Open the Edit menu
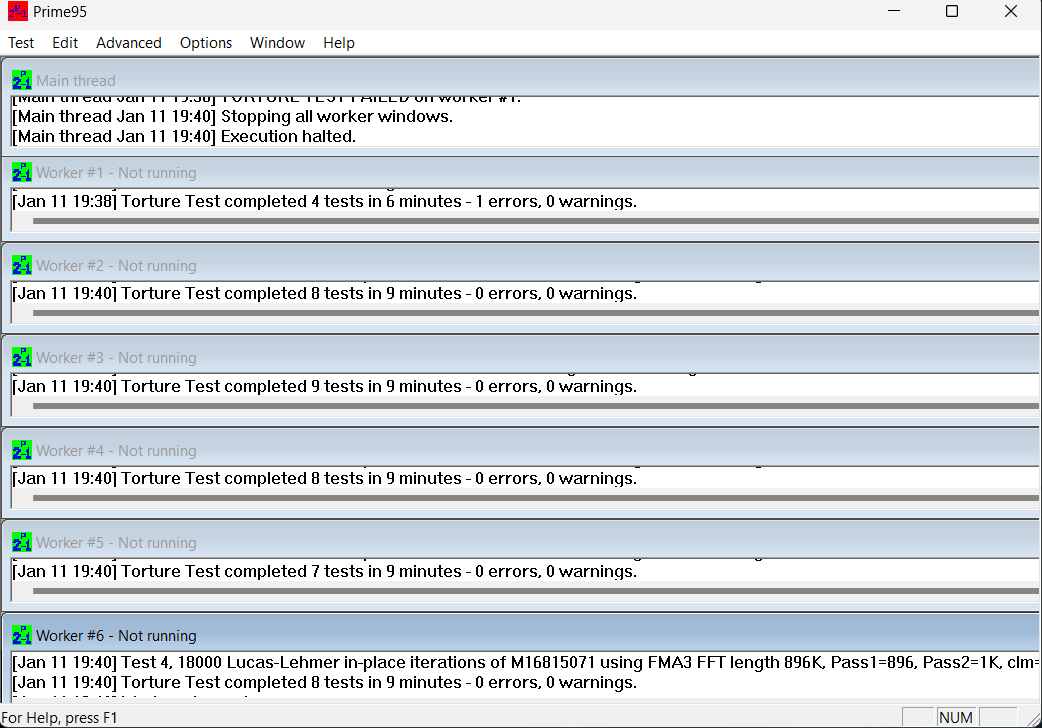Viewport: 1042px width, 728px height. 65,43
